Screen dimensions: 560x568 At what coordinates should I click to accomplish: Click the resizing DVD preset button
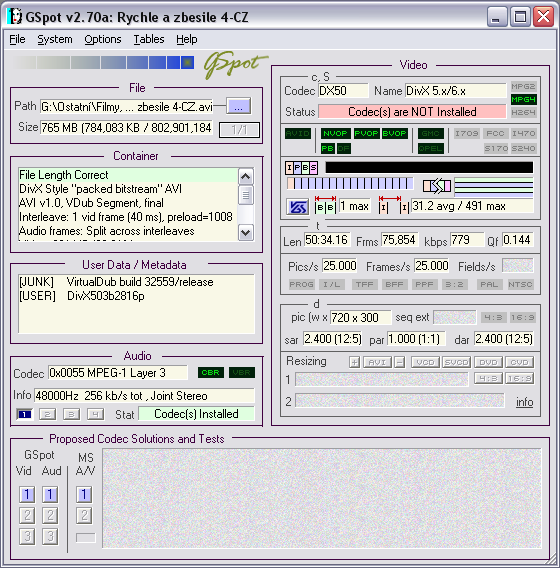[x=488, y=362]
